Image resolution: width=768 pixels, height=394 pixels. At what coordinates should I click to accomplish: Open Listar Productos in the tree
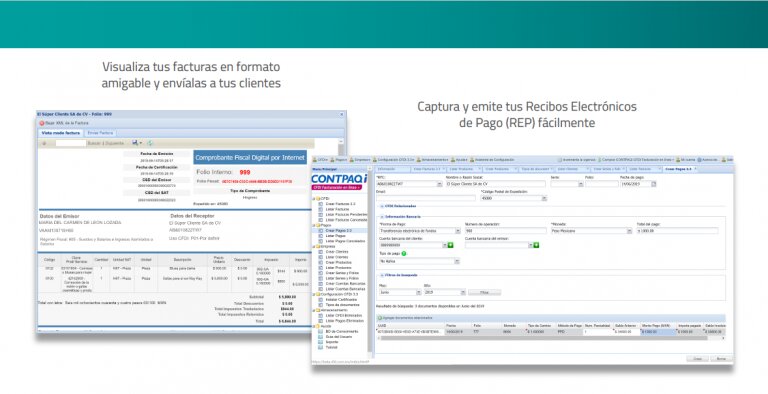[x=338, y=268]
